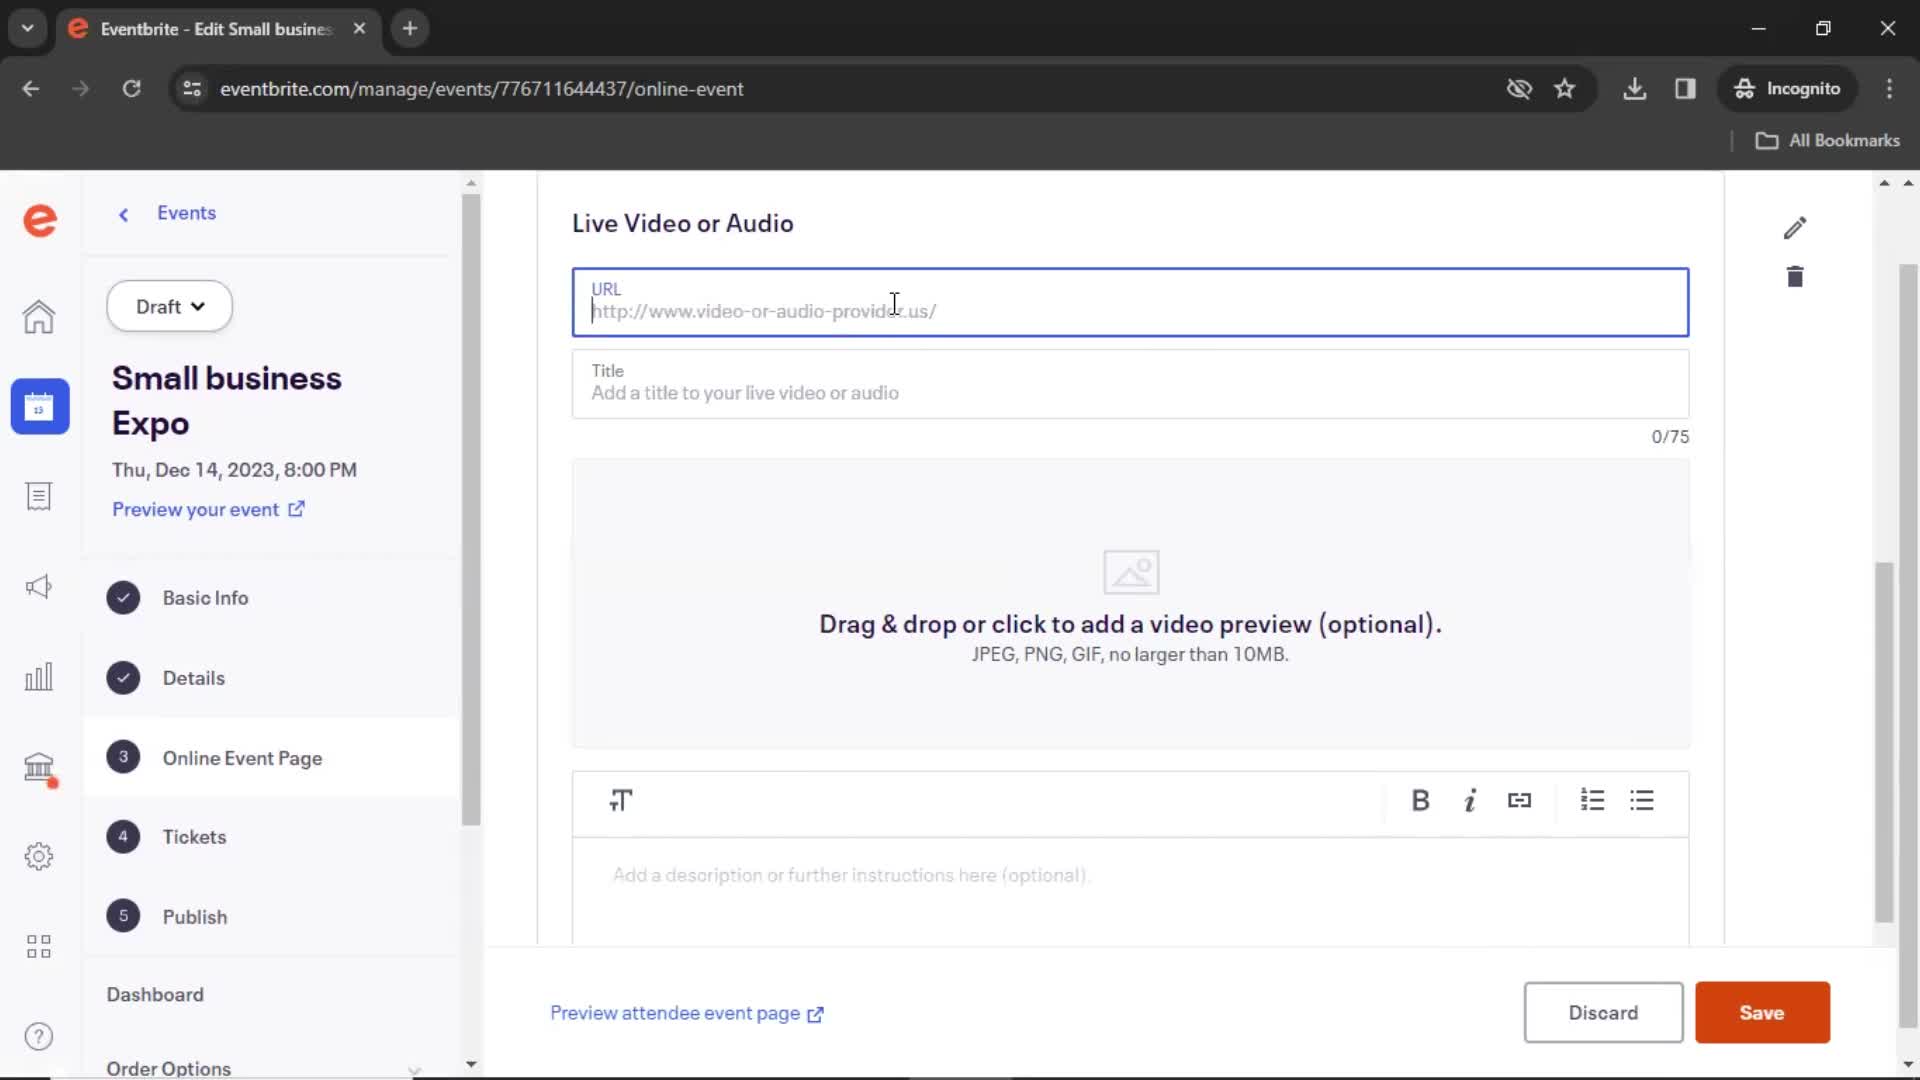Viewport: 1920px width, 1080px height.
Task: Click the browser address bar URL
Action: pyautogui.click(x=481, y=89)
